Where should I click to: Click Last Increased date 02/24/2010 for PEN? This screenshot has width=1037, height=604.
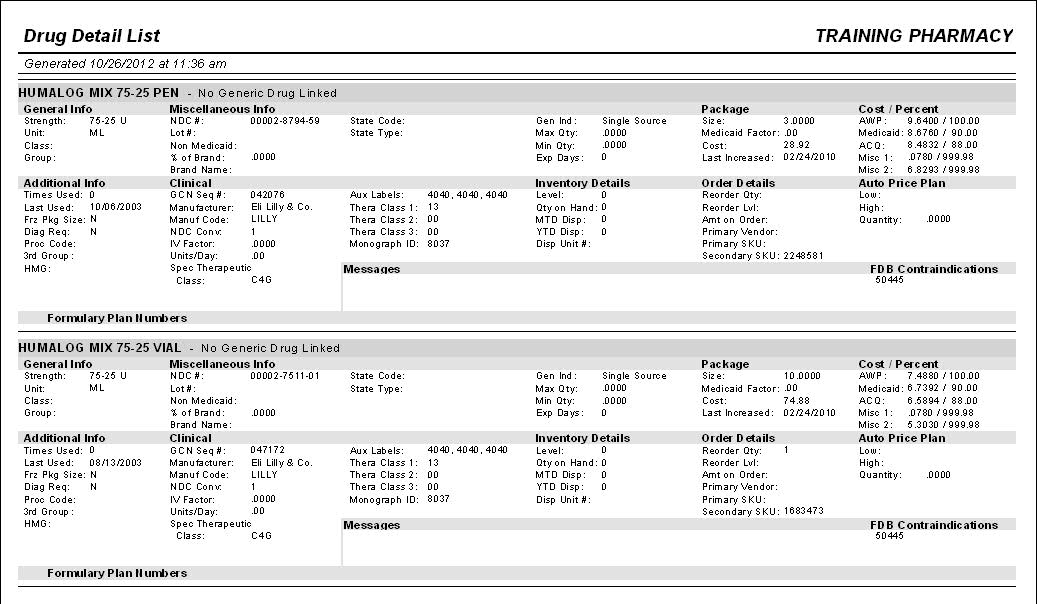(809, 157)
